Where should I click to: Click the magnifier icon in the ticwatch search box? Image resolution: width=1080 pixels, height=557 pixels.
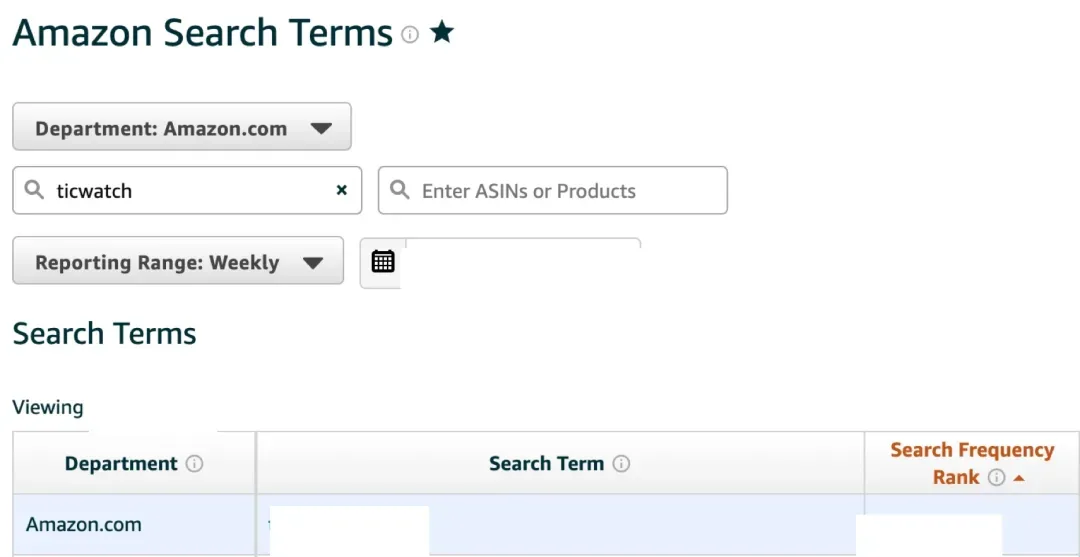click(x=34, y=189)
